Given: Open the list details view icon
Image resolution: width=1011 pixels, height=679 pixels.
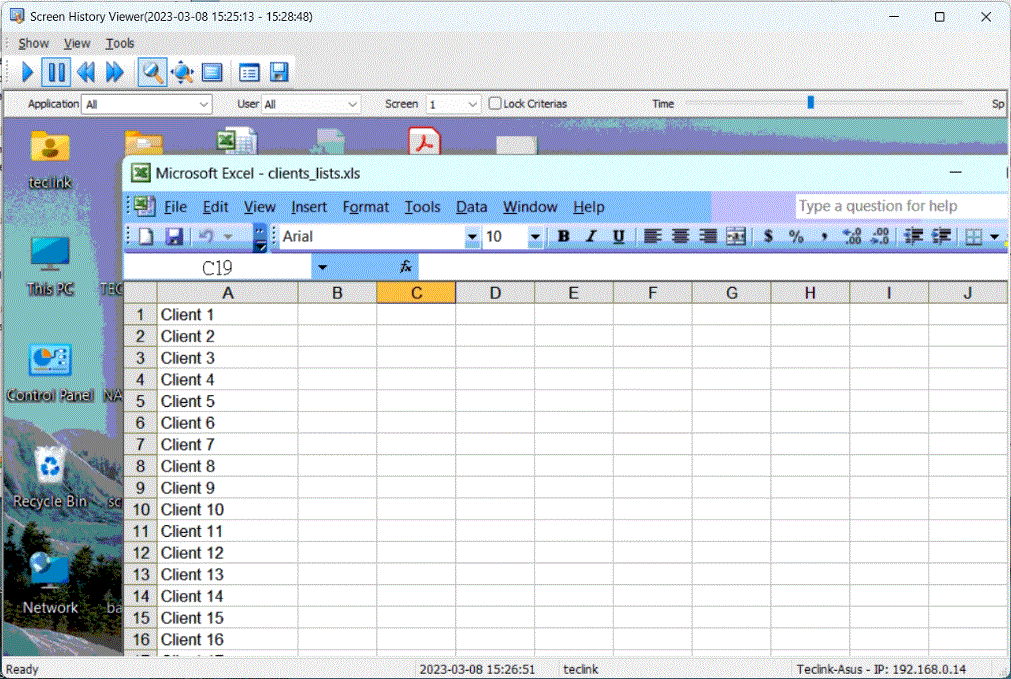Looking at the screenshot, I should coord(249,72).
